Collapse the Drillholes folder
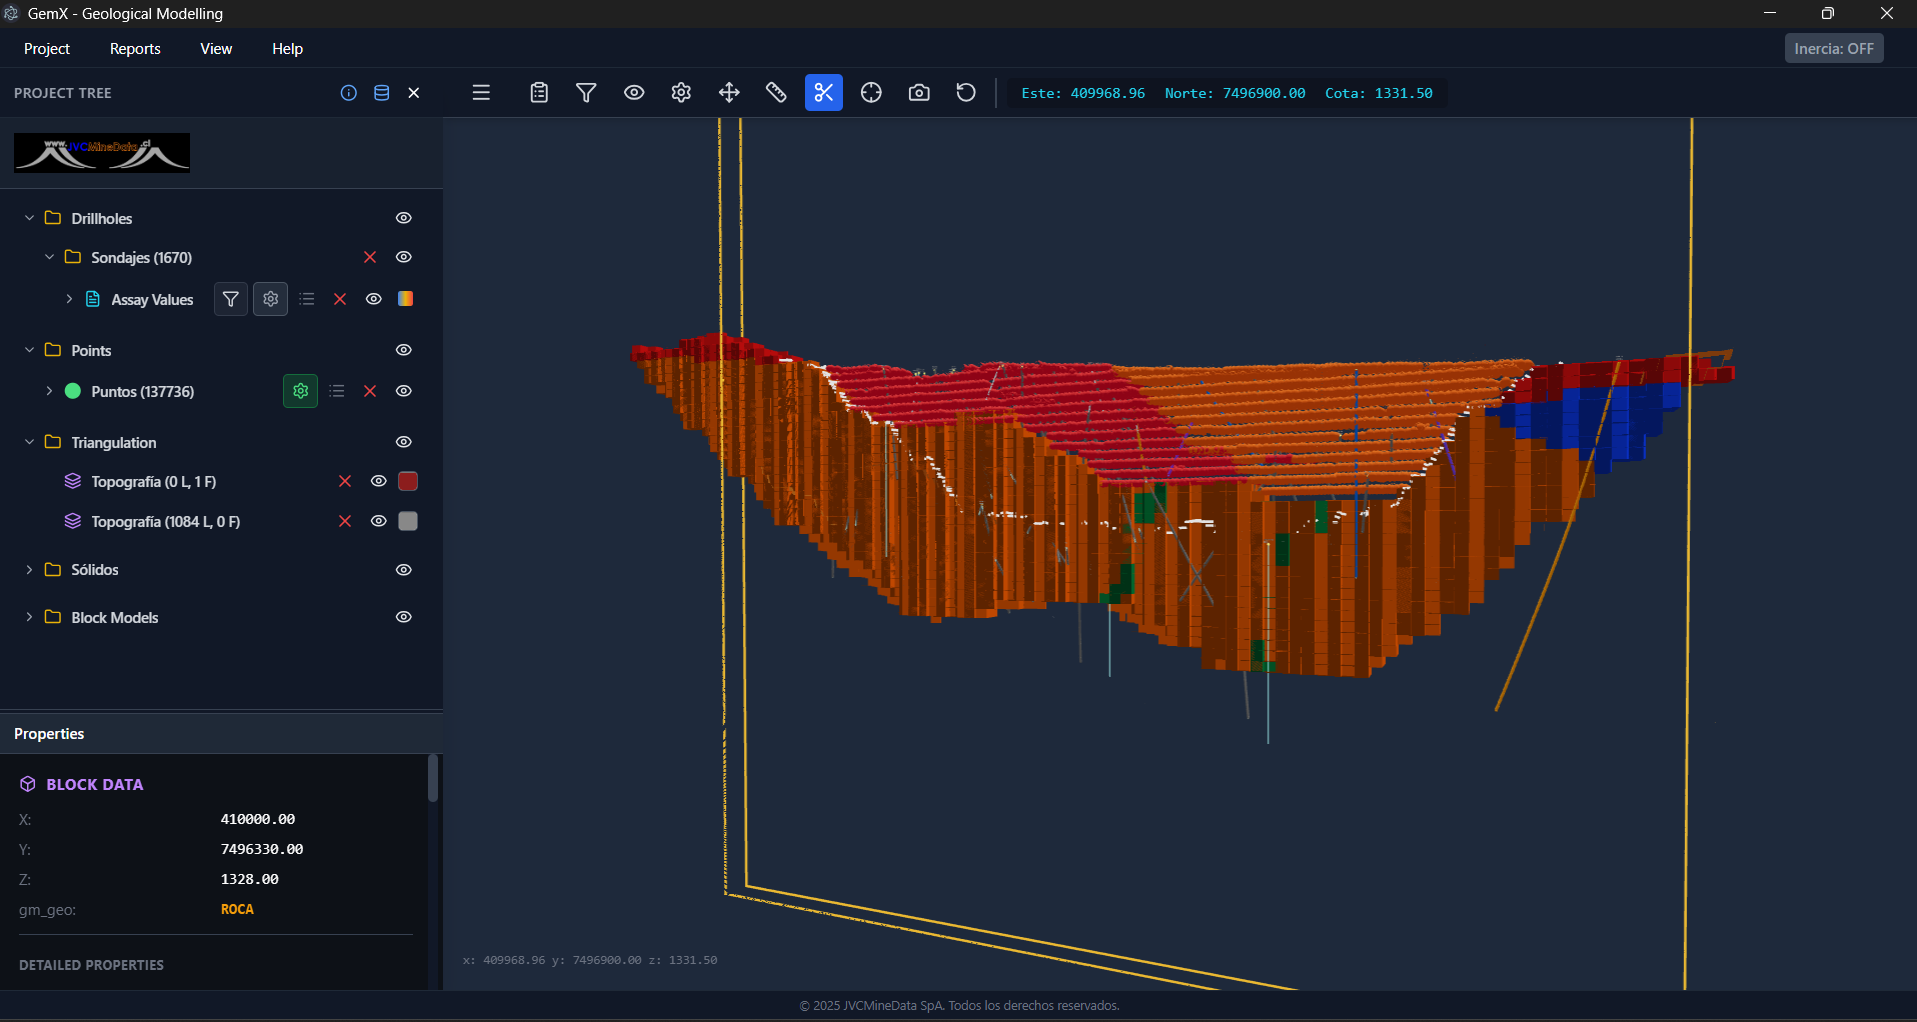 coord(29,218)
